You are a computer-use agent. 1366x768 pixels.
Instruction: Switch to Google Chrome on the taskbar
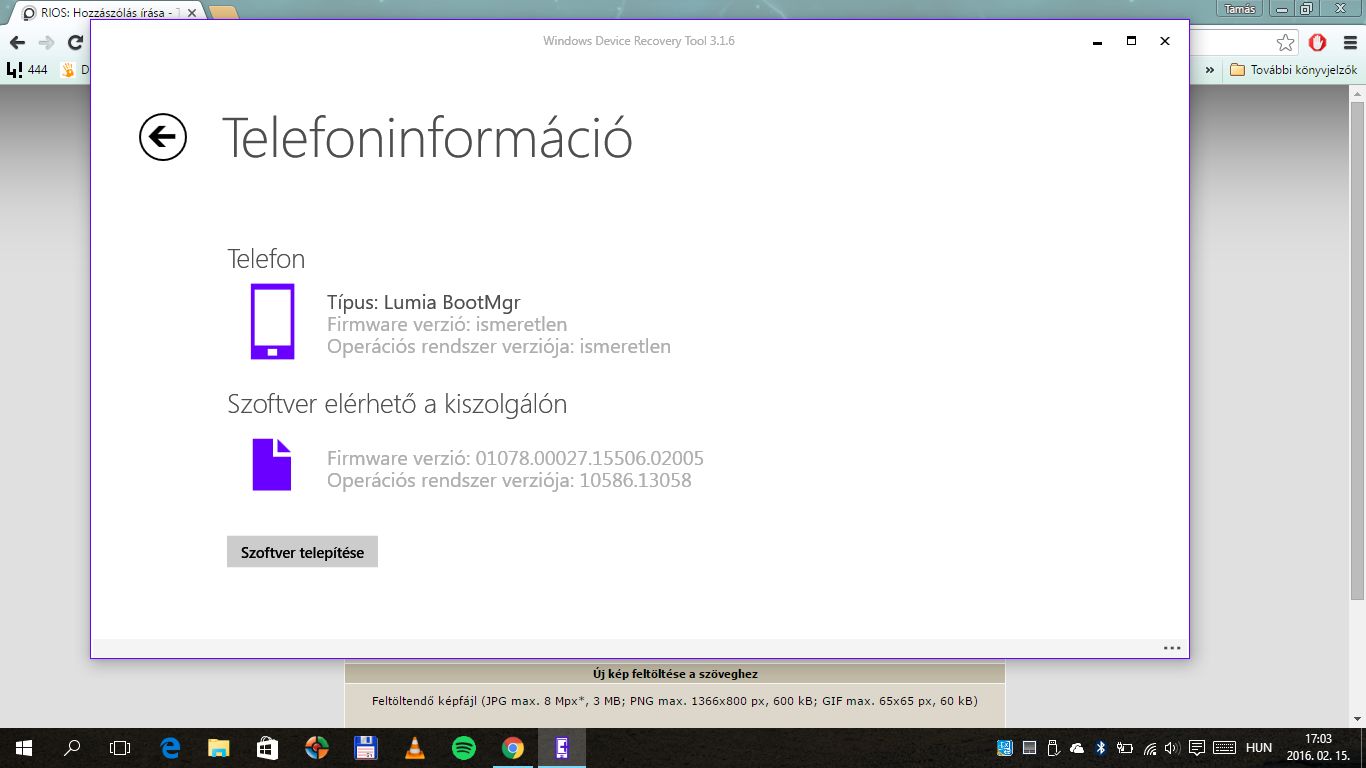[x=512, y=748]
